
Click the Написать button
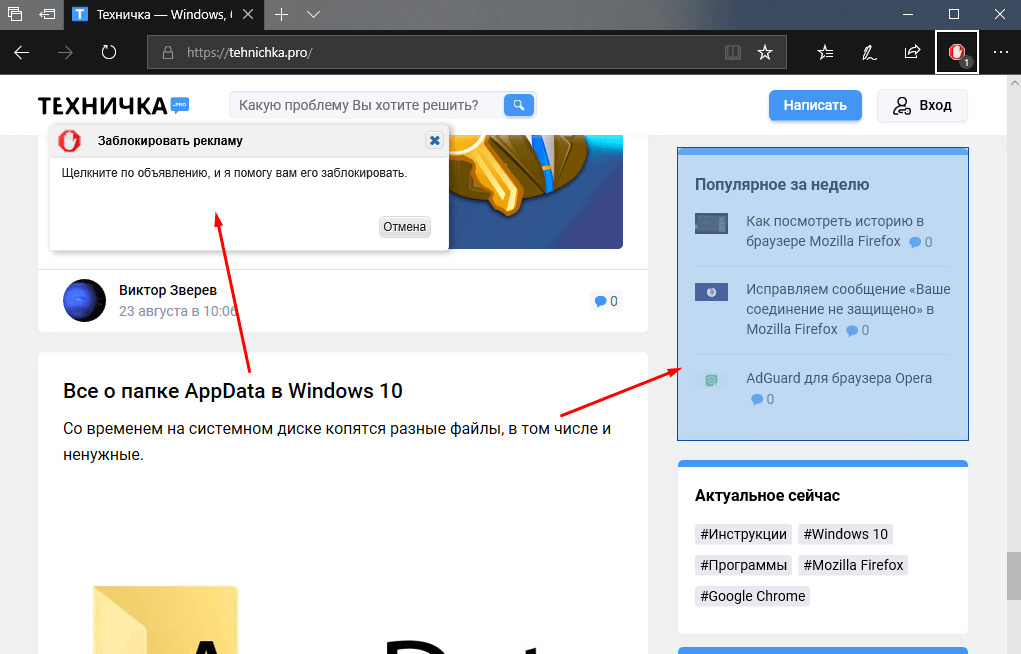click(x=815, y=106)
